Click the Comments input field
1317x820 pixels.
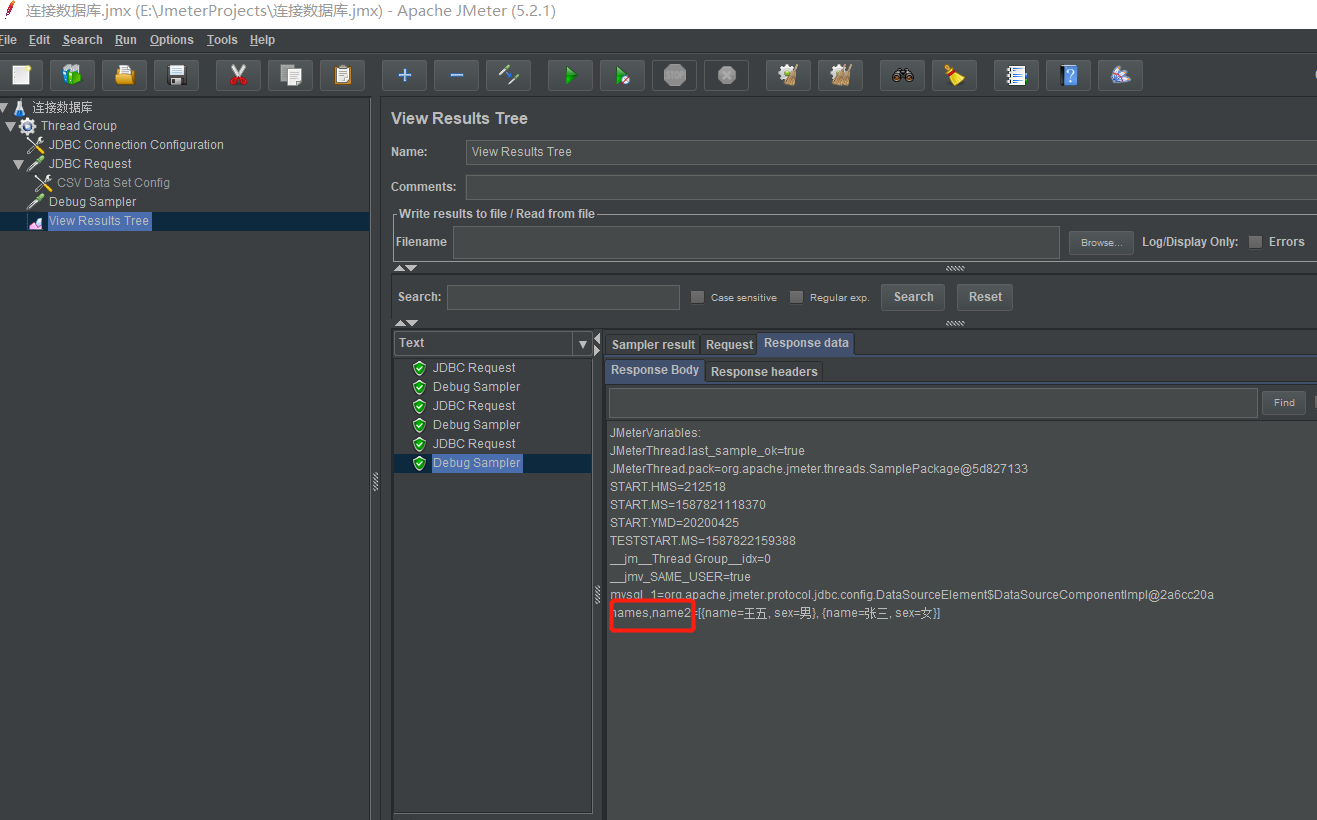click(x=891, y=187)
